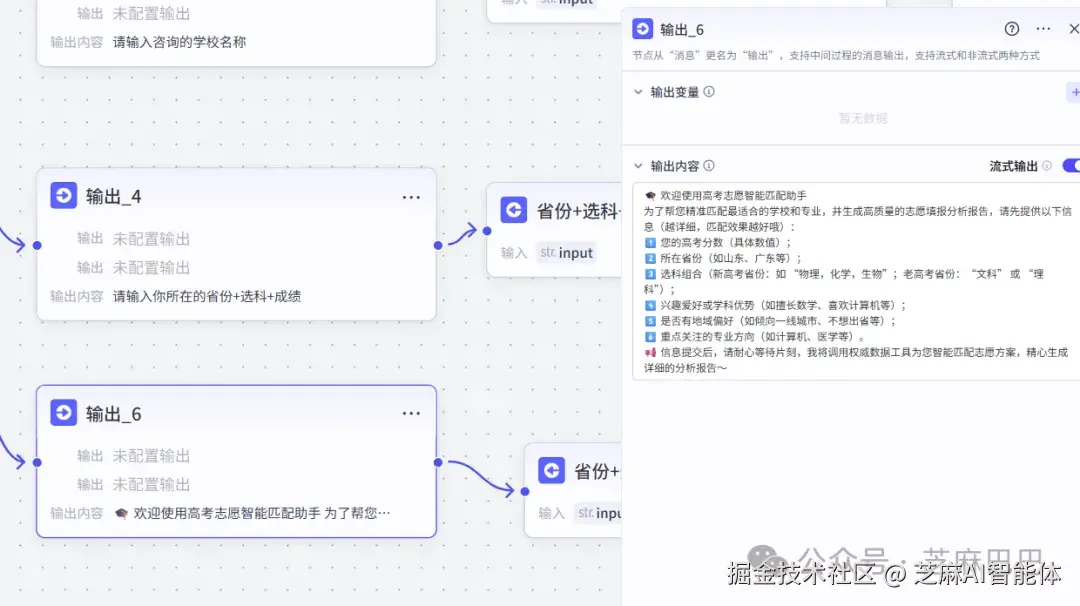1080x606 pixels.
Task: Click the input icon on lower 省份+ node
Action: tap(554, 470)
